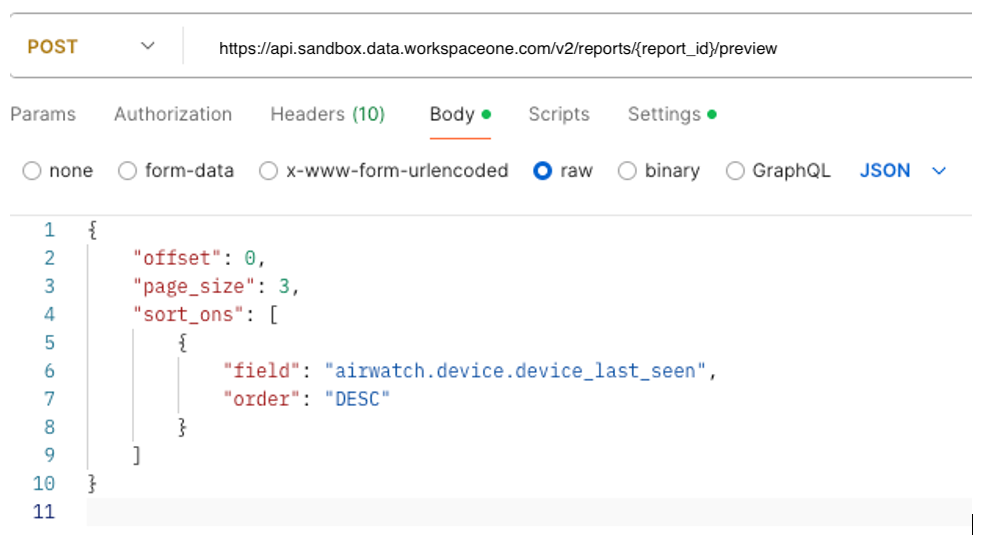Viewport: 981px width, 542px height.
Task: Click the "DESC" order value
Action: pos(357,399)
